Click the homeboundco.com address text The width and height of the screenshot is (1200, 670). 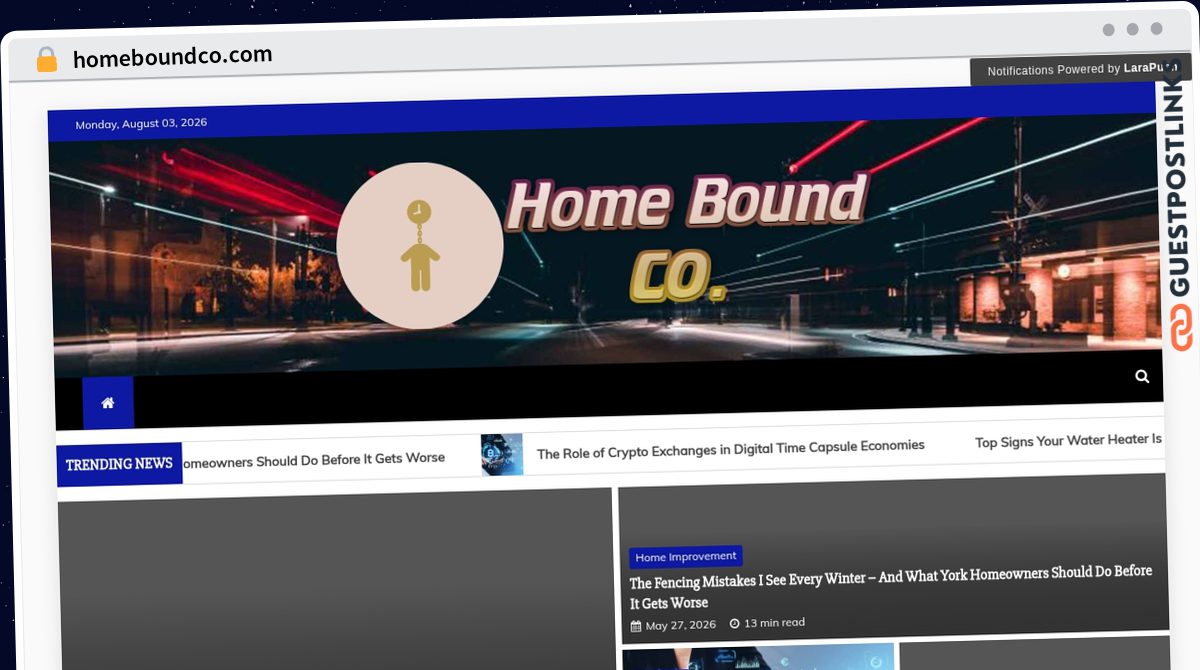(172, 57)
